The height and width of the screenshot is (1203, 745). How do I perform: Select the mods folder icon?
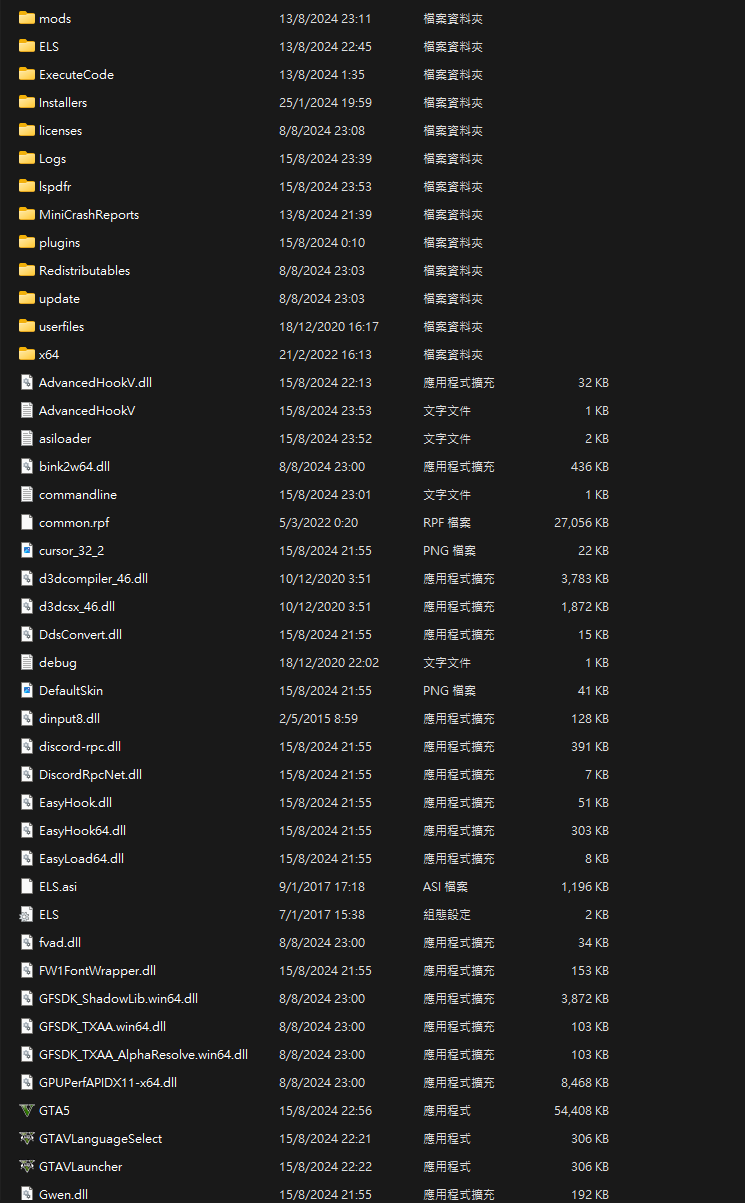(27, 18)
